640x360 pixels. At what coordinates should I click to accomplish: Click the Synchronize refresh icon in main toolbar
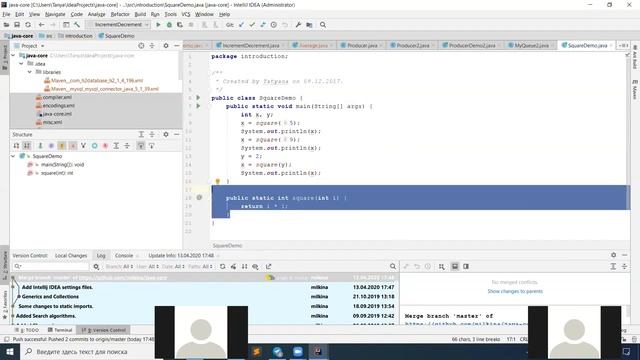pyautogui.click(x=28, y=25)
